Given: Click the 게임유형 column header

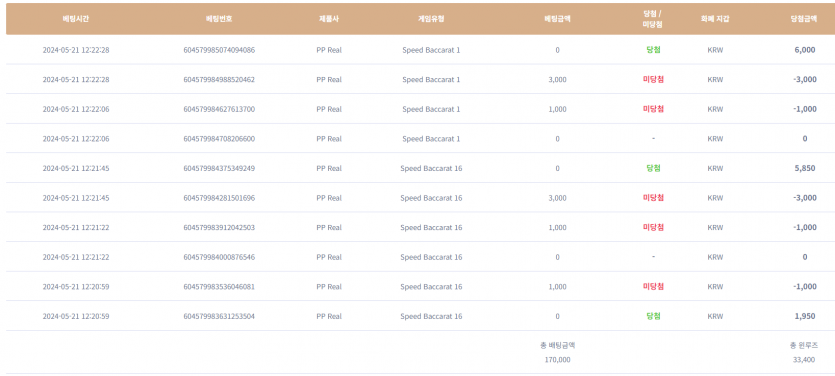Looking at the screenshot, I should [x=431, y=19].
